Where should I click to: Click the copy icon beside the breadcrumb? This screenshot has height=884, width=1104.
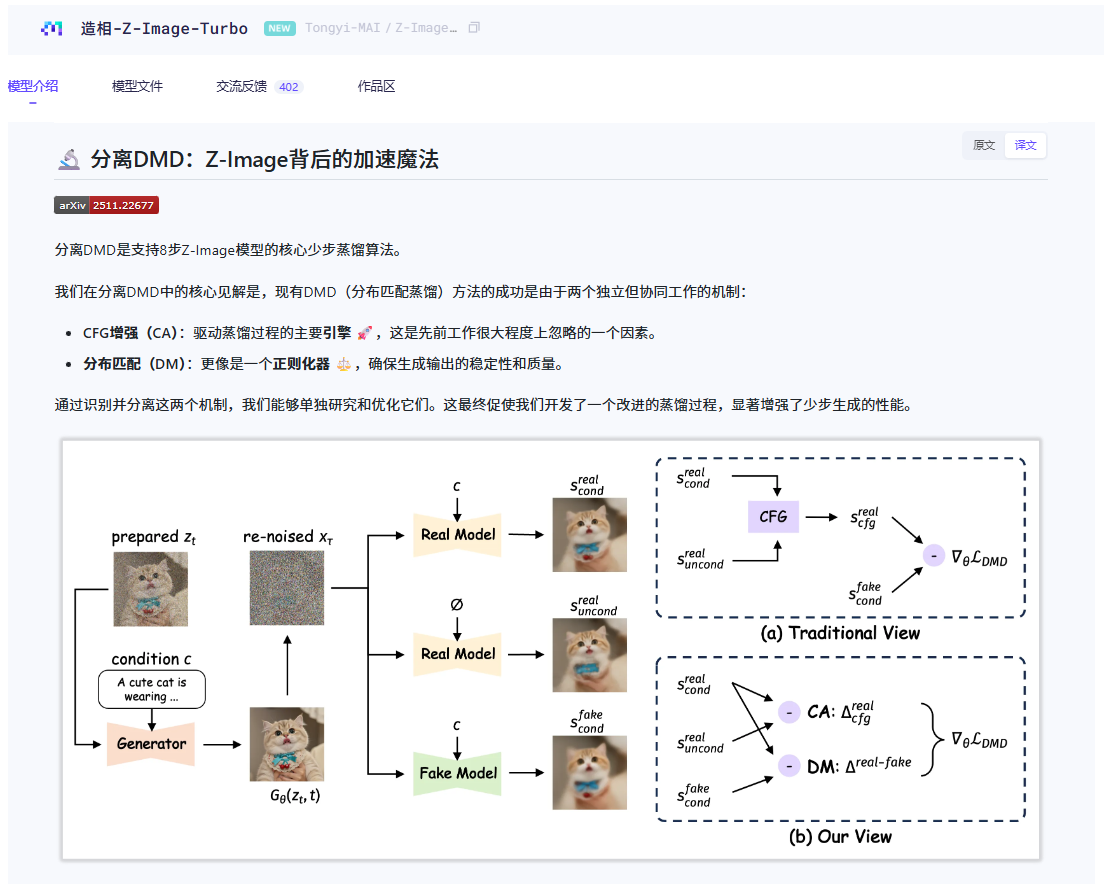472,27
